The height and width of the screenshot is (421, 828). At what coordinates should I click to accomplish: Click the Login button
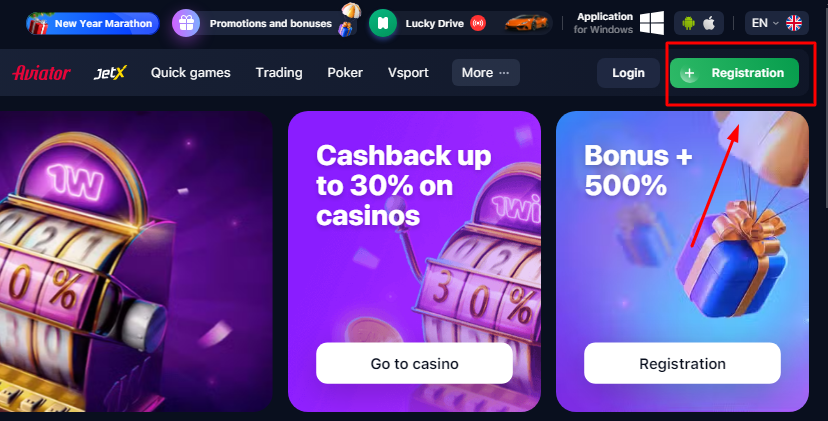point(628,73)
